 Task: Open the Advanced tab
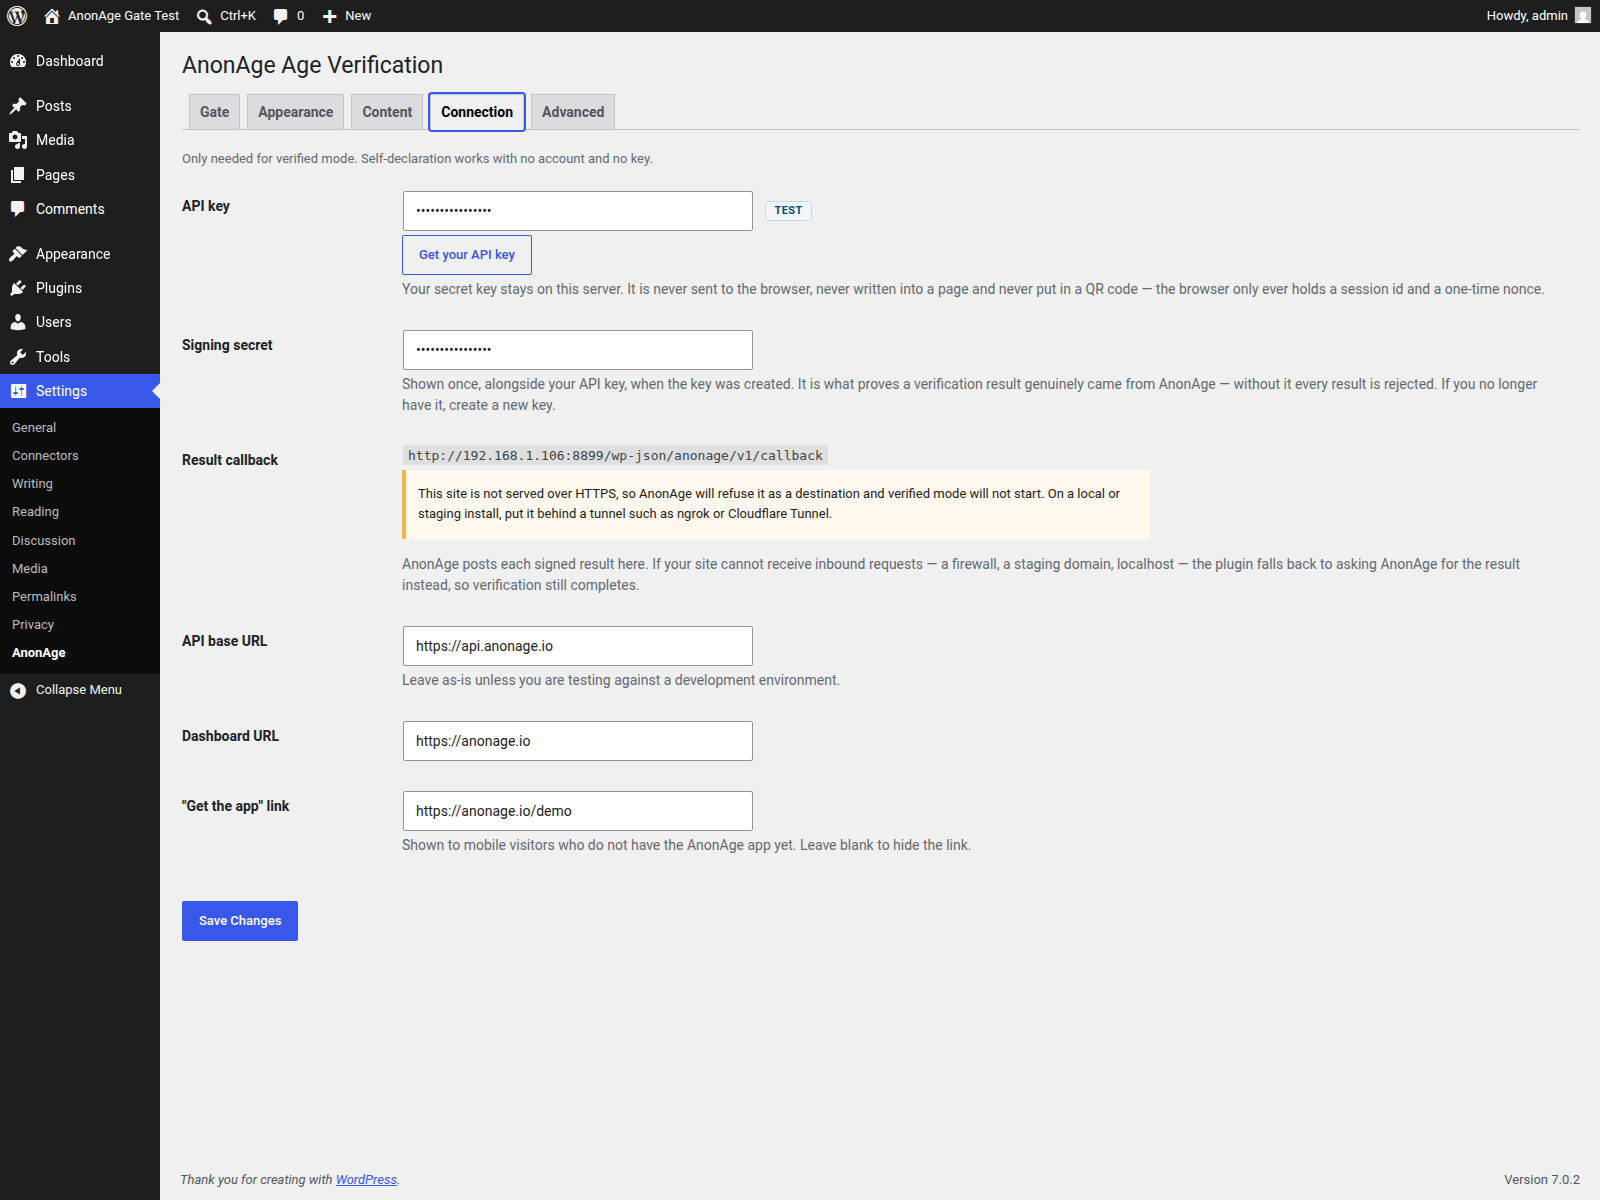pos(573,112)
